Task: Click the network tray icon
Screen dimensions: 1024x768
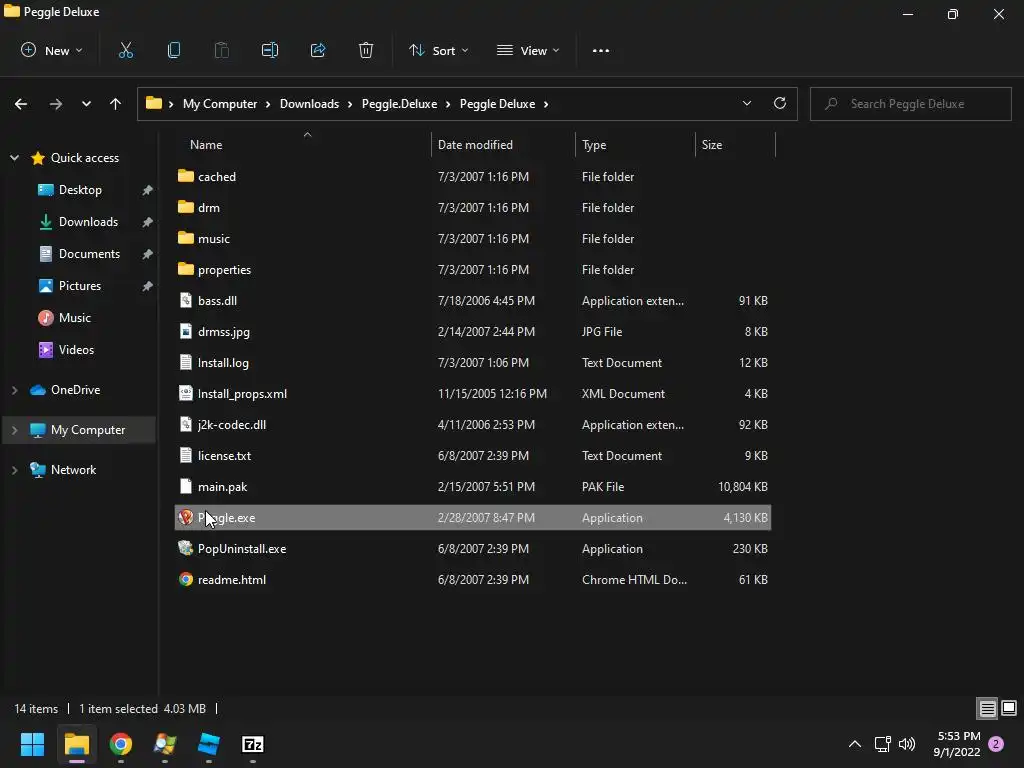Action: pyautogui.click(x=882, y=744)
